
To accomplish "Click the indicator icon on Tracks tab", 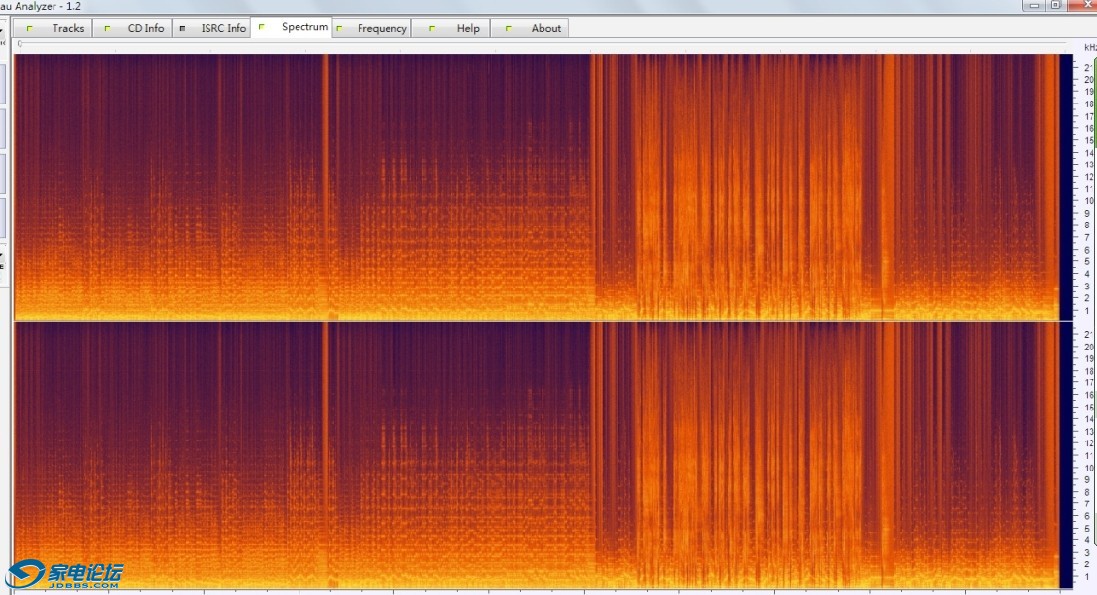I will coord(30,28).
